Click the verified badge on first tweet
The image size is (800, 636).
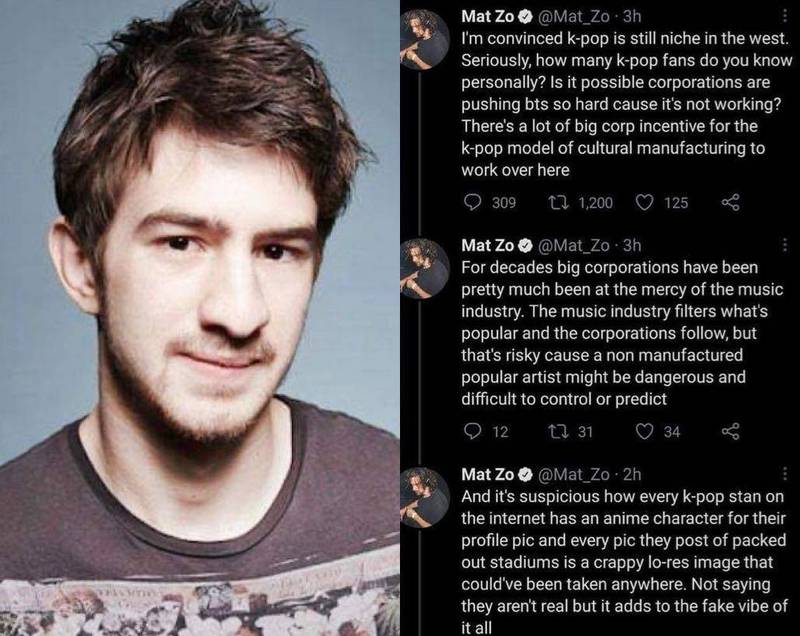point(525,17)
